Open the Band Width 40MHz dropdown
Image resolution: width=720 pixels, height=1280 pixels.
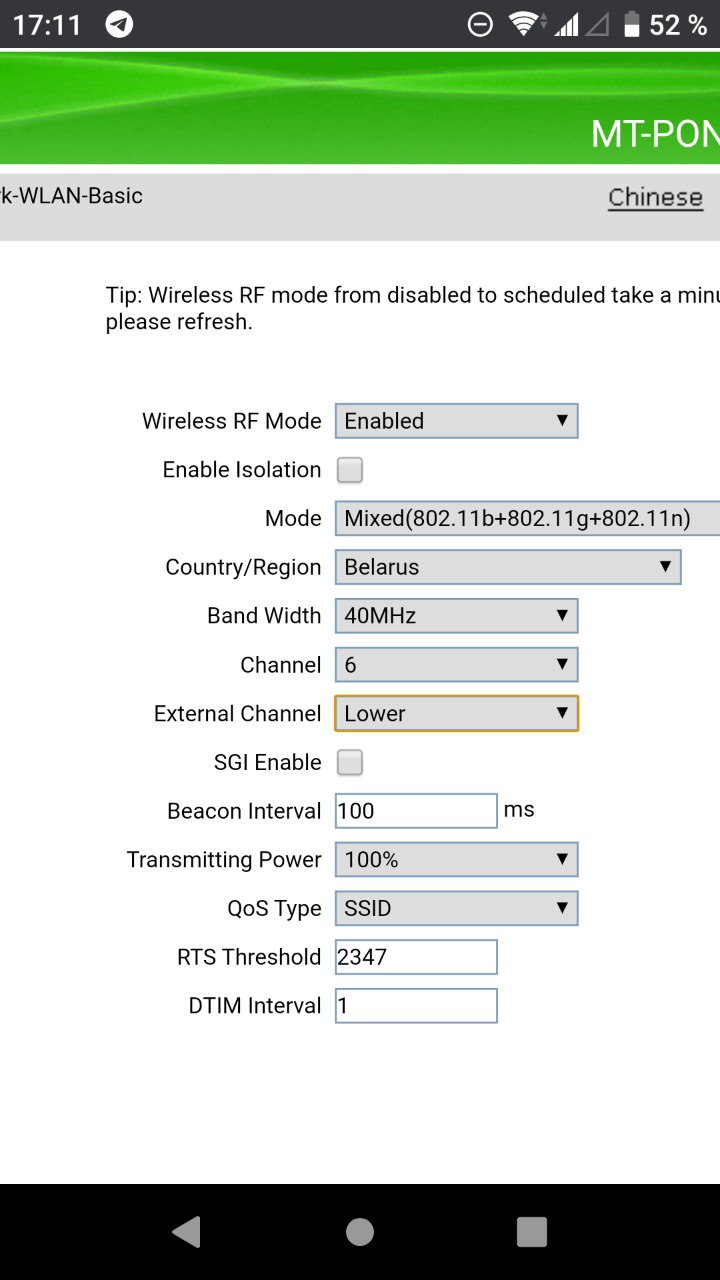(456, 616)
